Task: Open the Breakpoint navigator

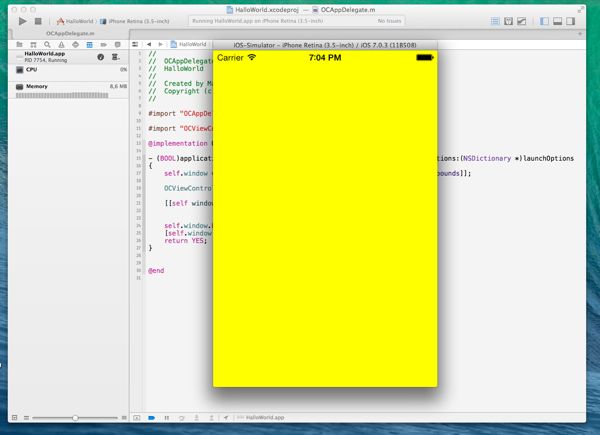Action: click(x=103, y=45)
